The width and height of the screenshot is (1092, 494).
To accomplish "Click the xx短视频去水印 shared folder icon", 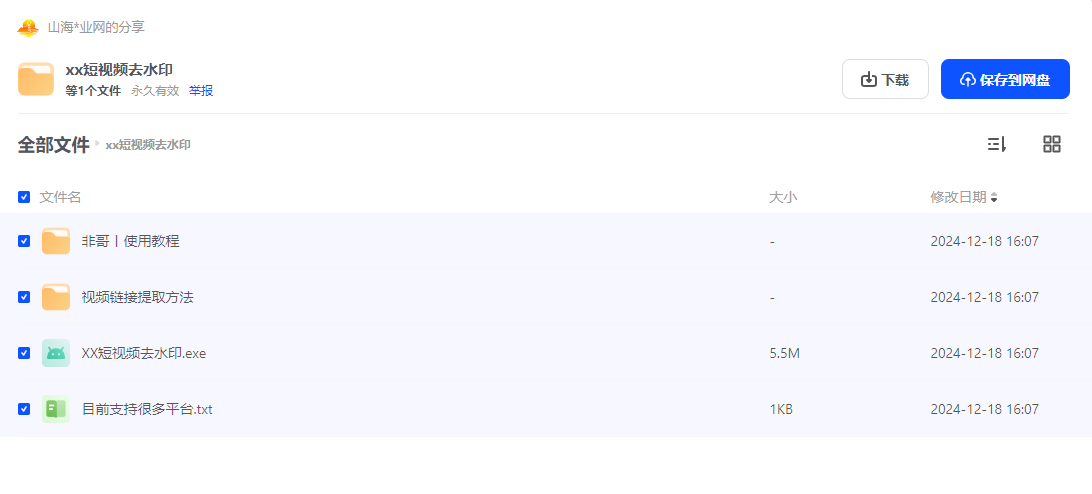I will pyautogui.click(x=36, y=79).
